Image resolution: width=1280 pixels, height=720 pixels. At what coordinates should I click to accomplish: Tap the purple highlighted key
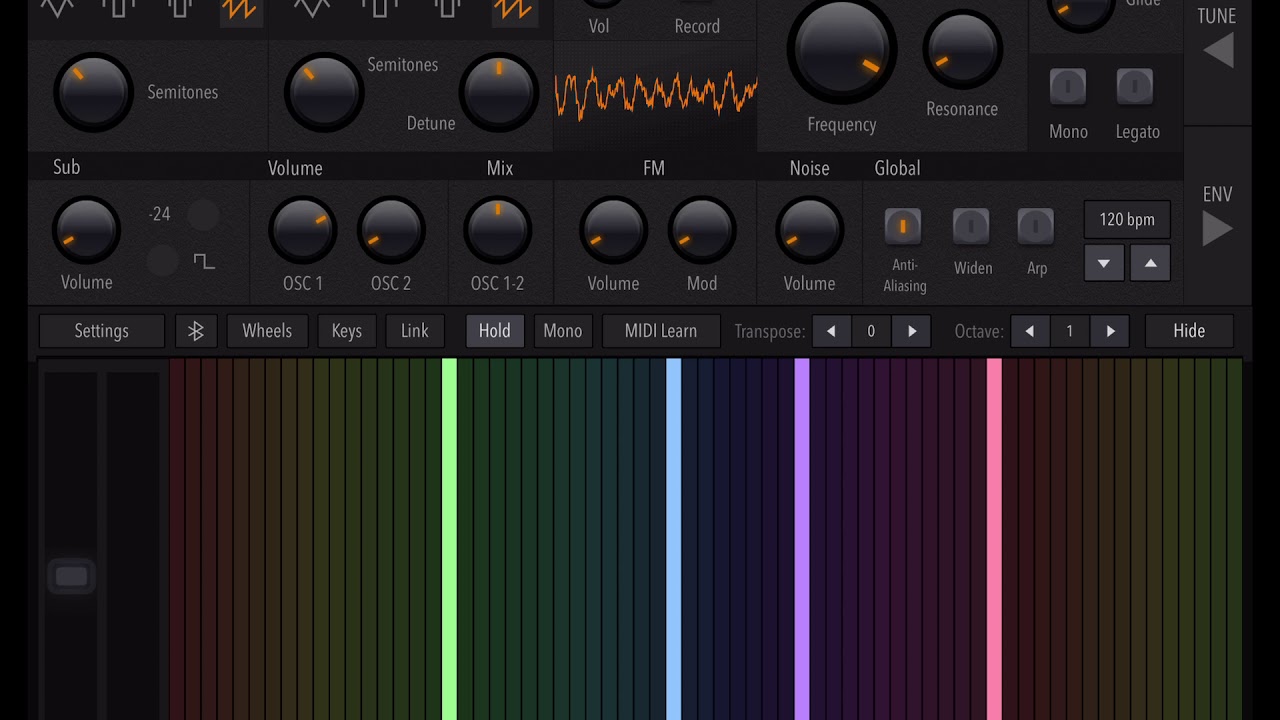point(802,539)
